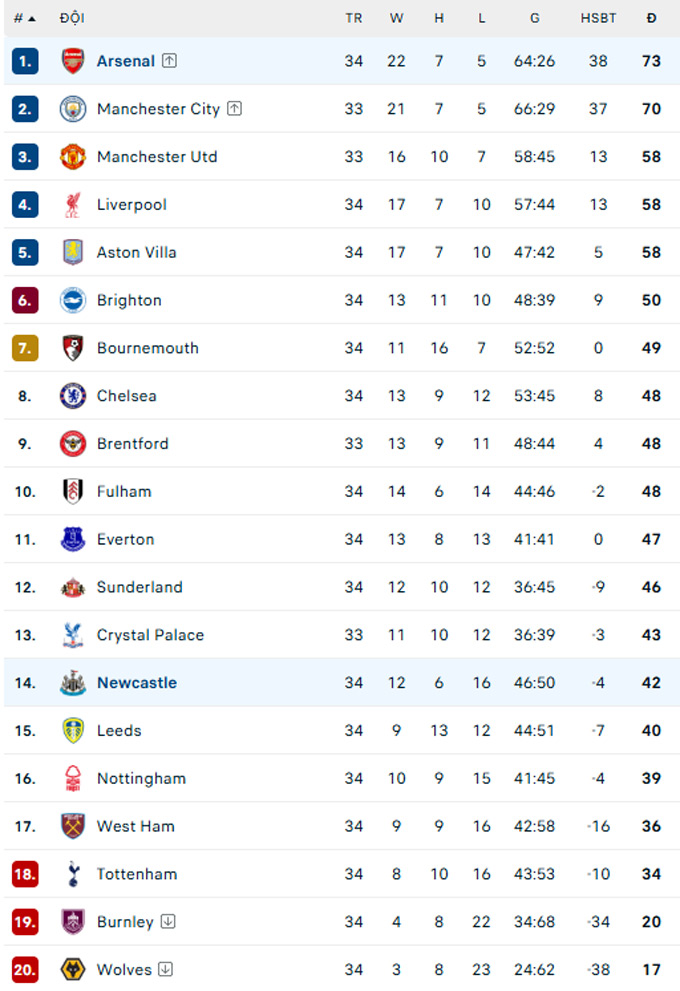Click the Manchester City crest icon
Screen dimensions: 680x991
pyautogui.click(x=73, y=109)
